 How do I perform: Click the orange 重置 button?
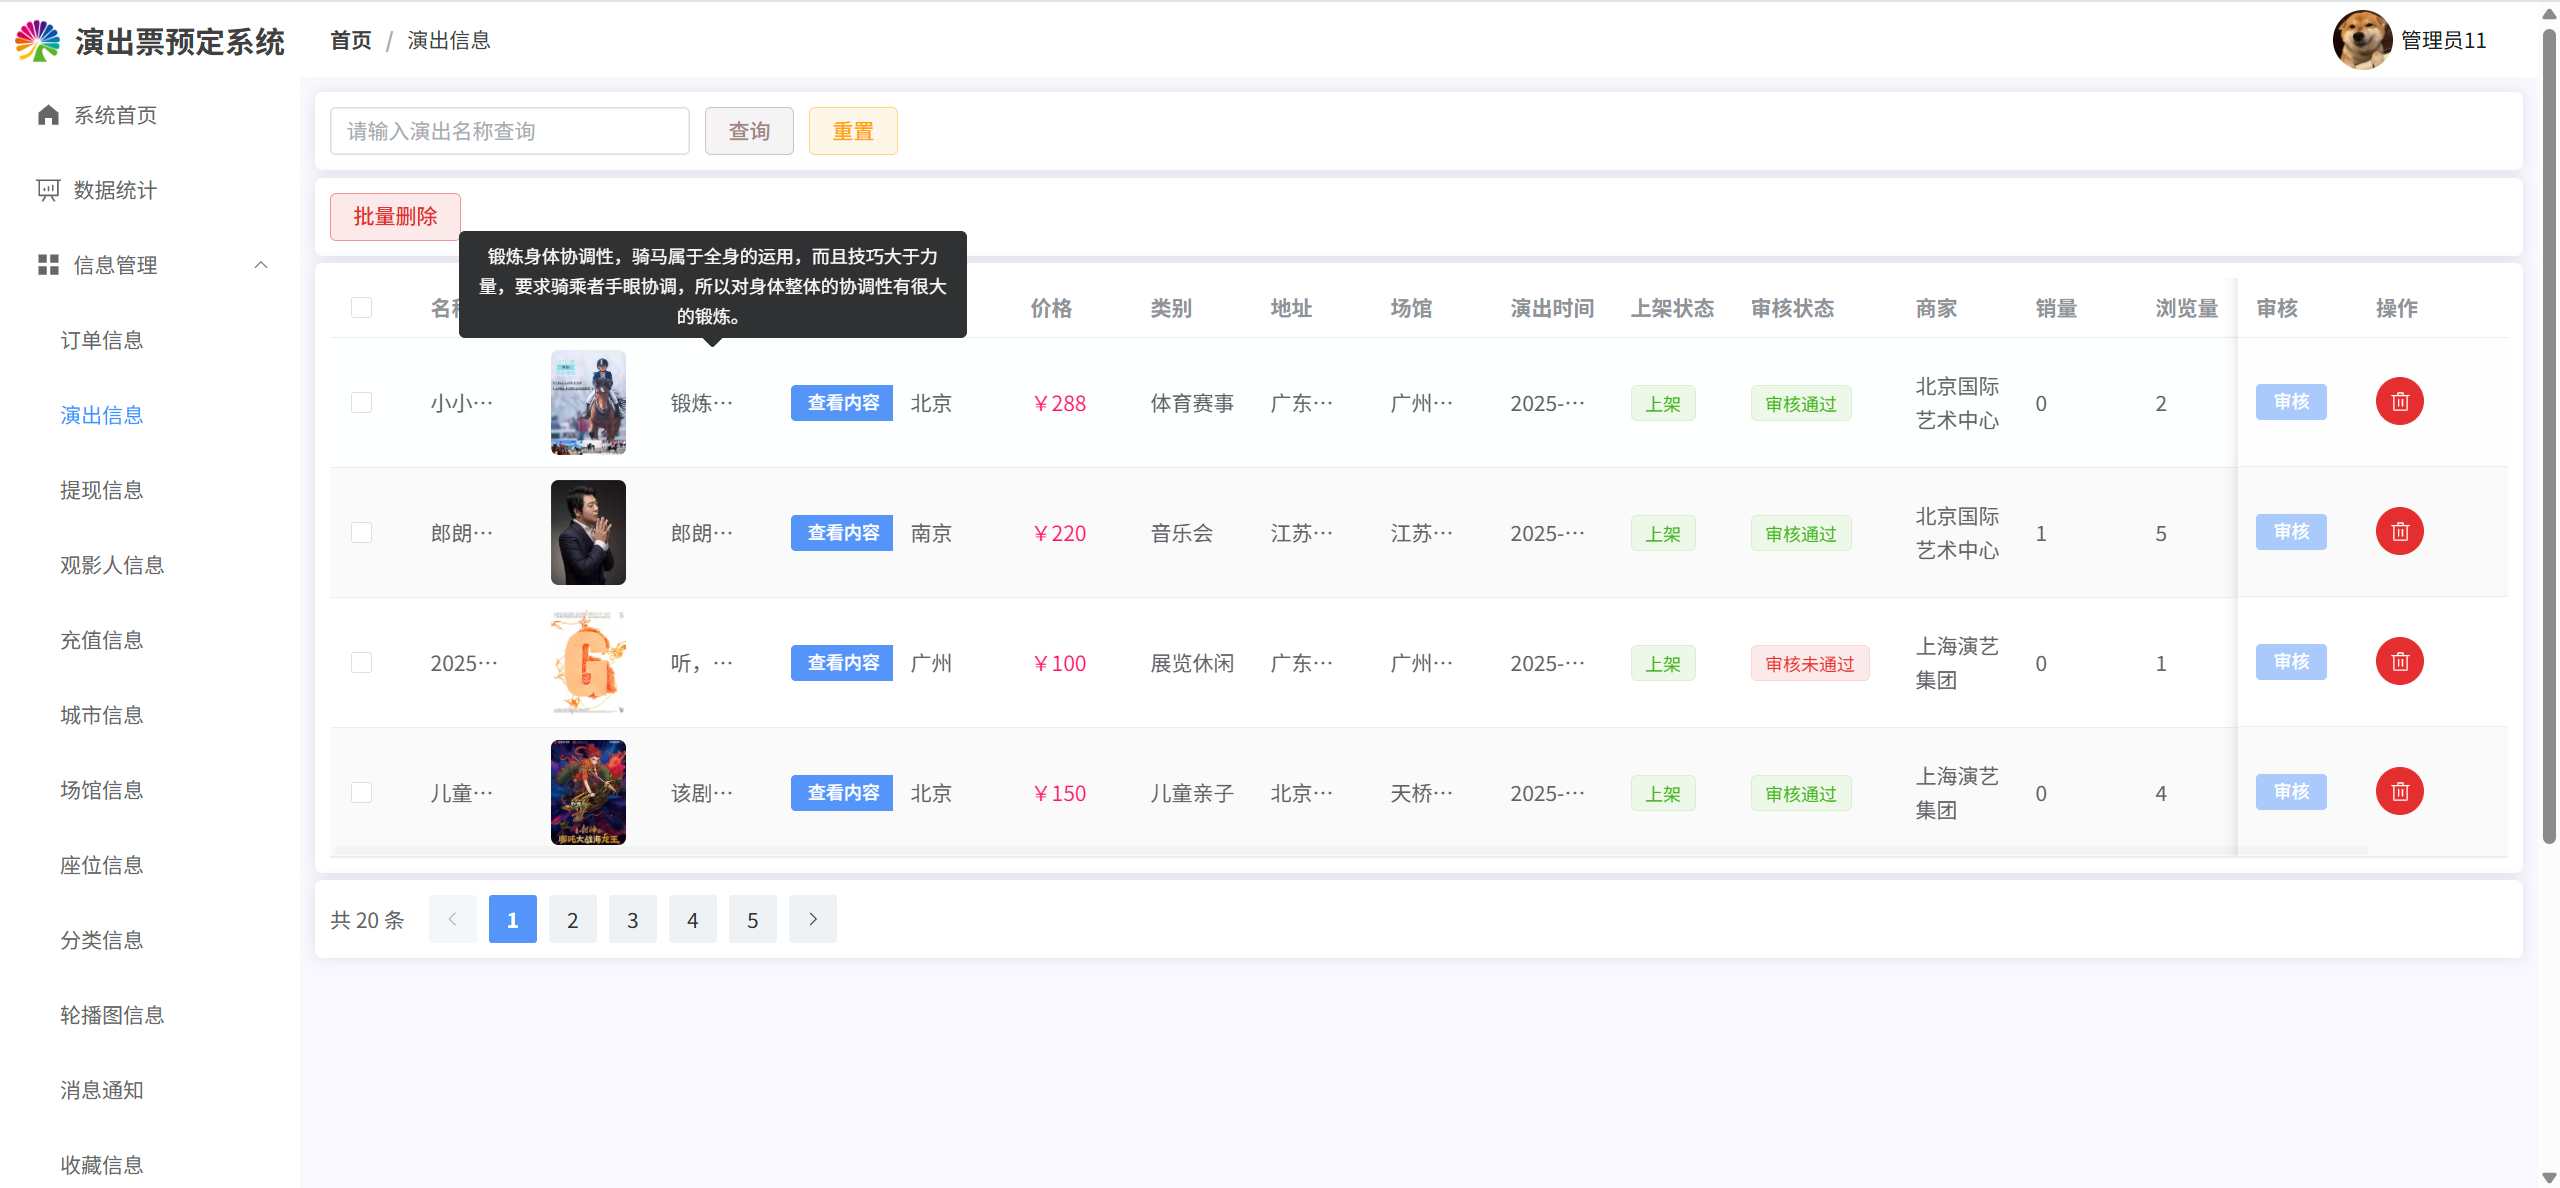pyautogui.click(x=852, y=131)
